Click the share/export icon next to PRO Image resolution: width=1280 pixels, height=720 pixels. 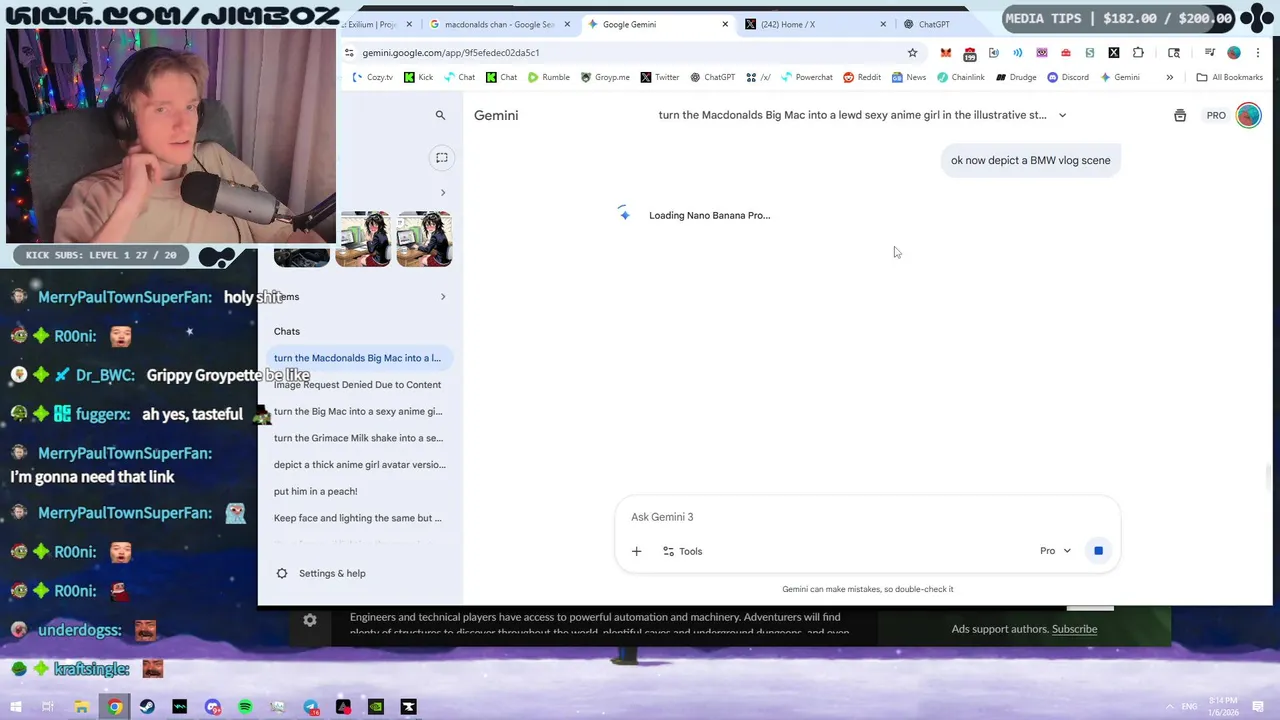coord(1180,116)
